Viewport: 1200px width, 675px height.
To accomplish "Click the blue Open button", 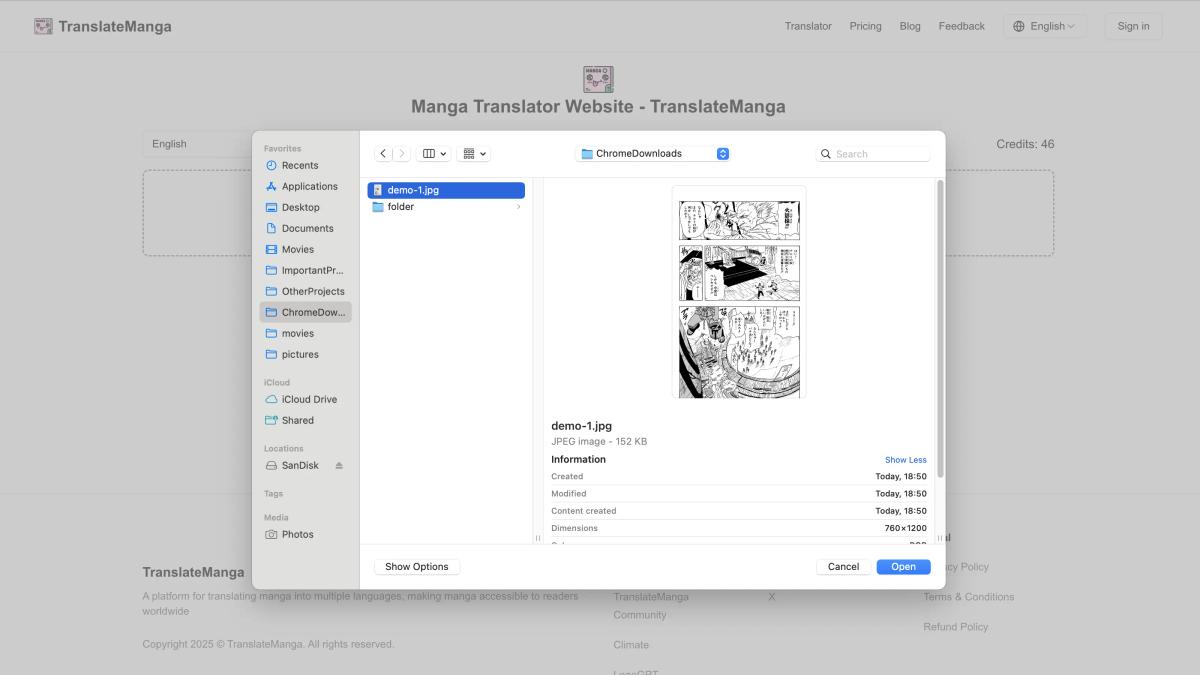I will [903, 567].
